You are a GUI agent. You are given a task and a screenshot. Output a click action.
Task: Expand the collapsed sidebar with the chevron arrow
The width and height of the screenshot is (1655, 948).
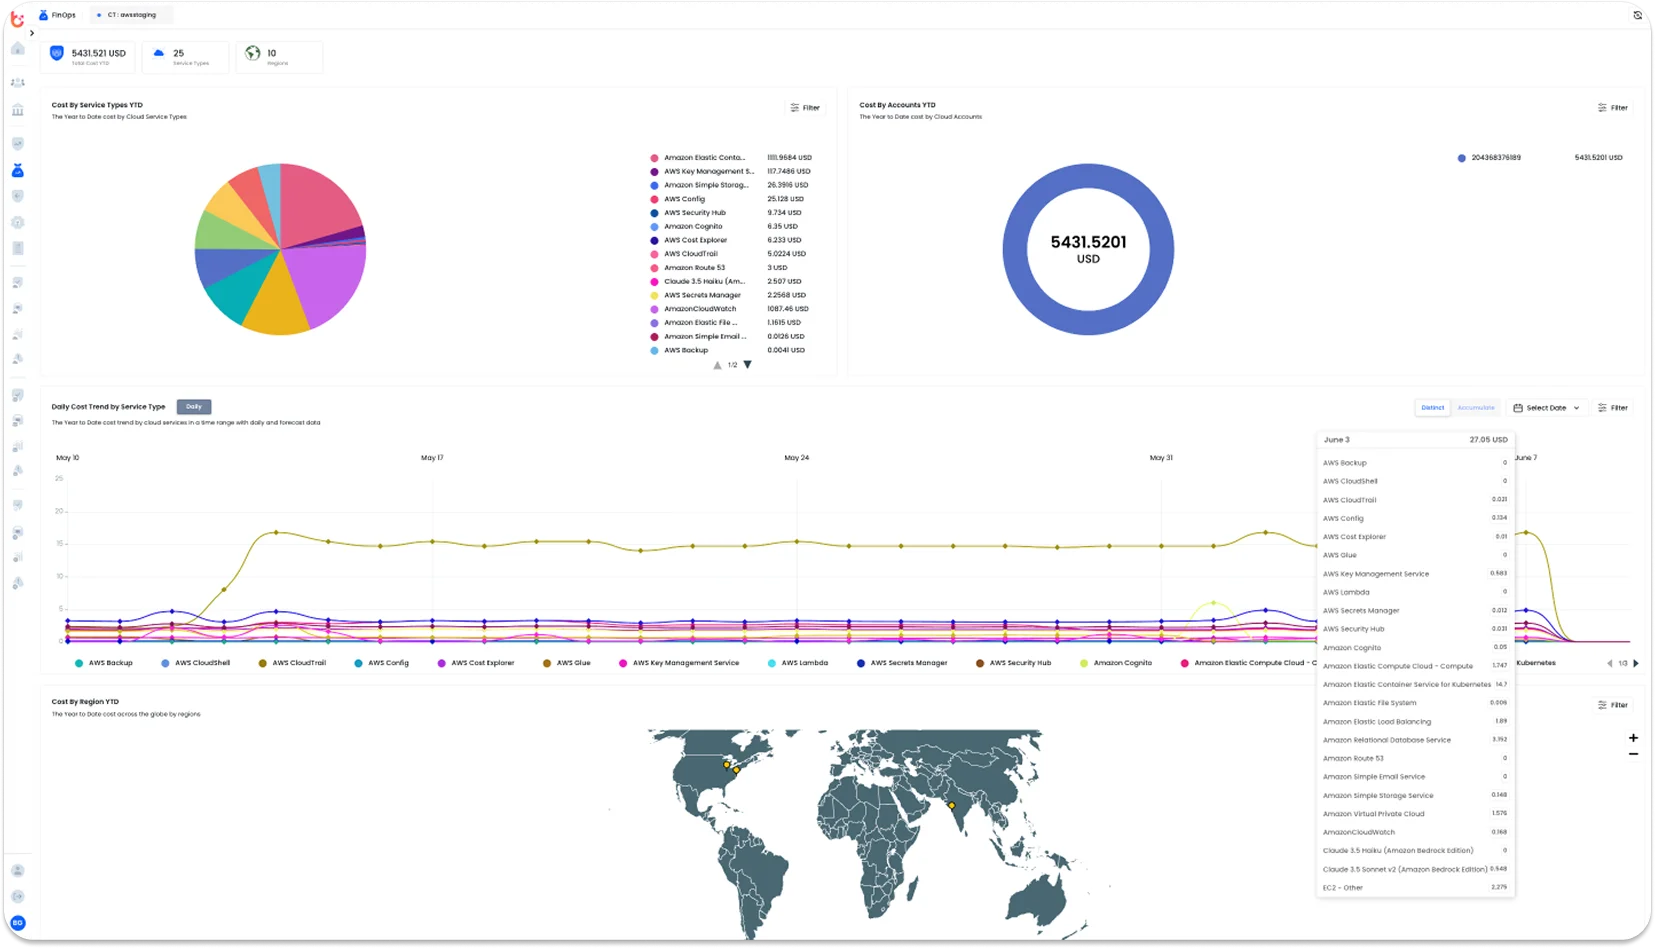coord(33,31)
